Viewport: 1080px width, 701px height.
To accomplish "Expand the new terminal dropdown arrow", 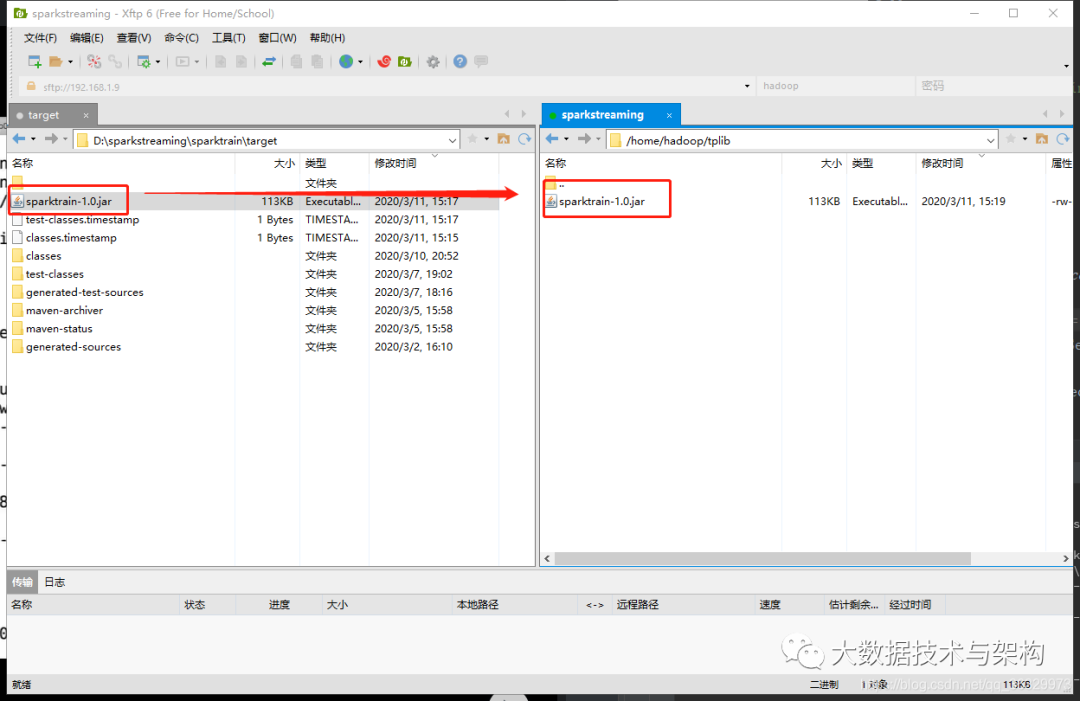I will 197,62.
